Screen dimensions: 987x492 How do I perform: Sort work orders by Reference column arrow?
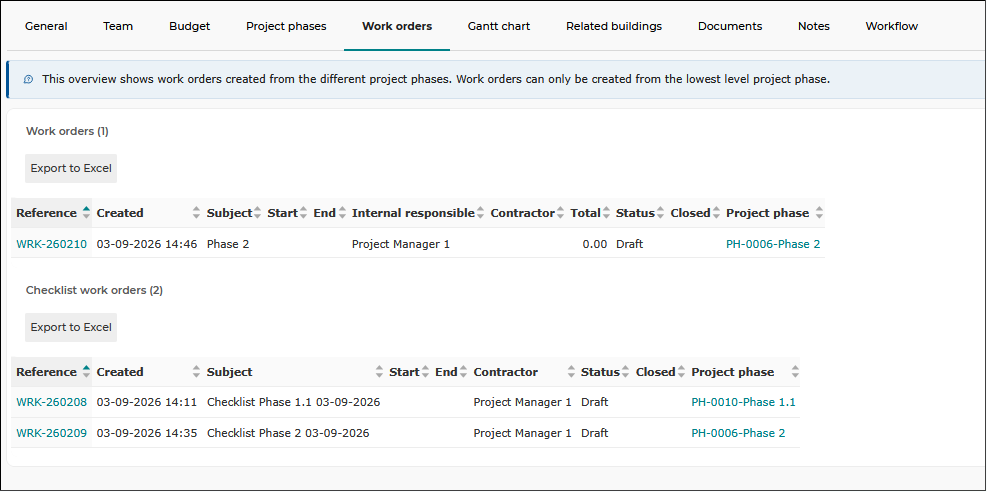click(x=86, y=213)
